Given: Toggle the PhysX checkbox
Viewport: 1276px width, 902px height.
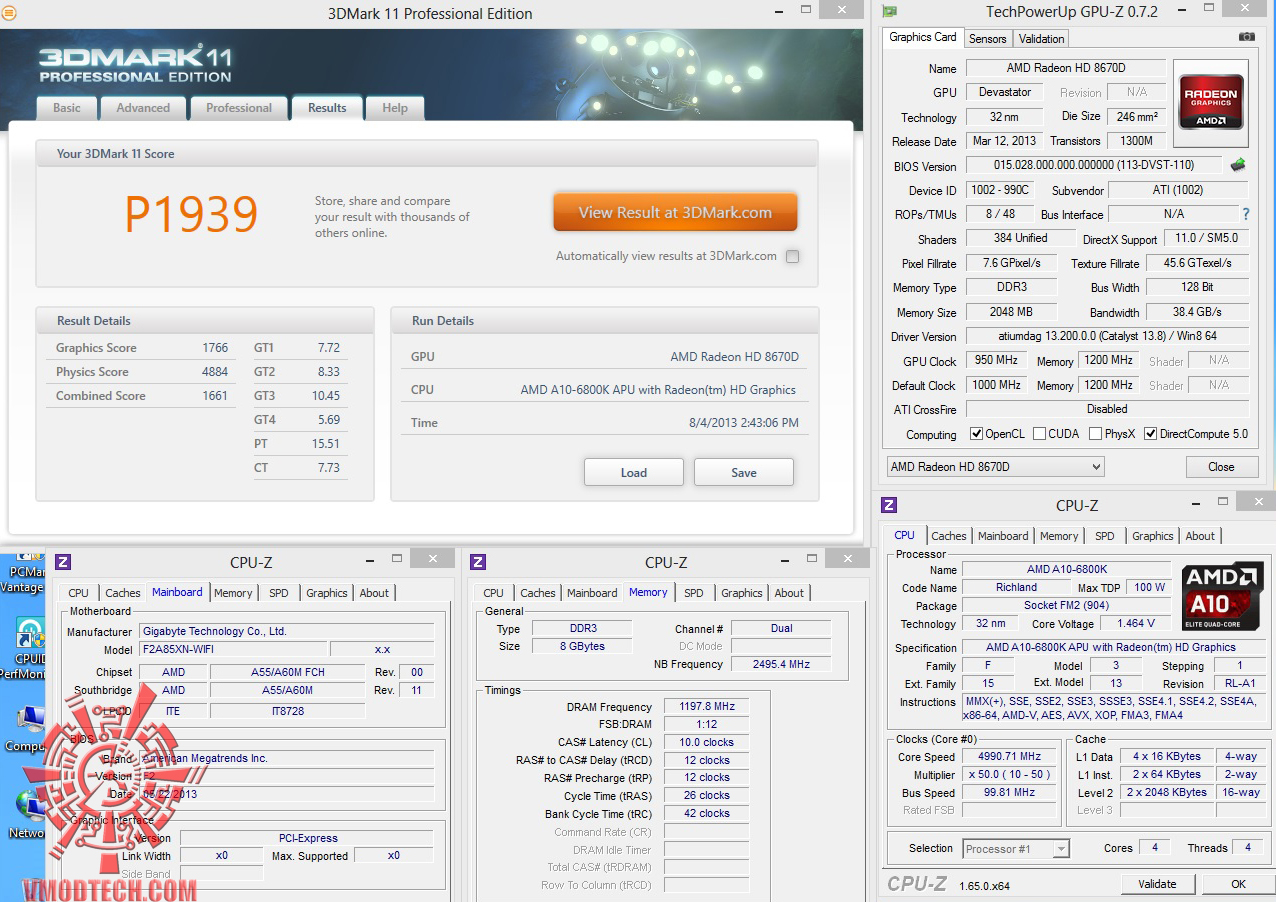Looking at the screenshot, I should point(1095,434).
